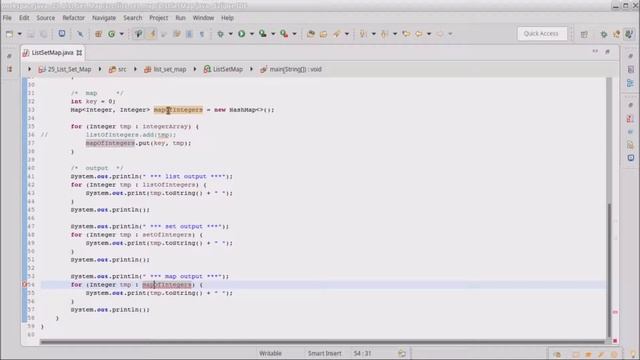Click Last Edit Location arrow icon

tap(406, 34)
